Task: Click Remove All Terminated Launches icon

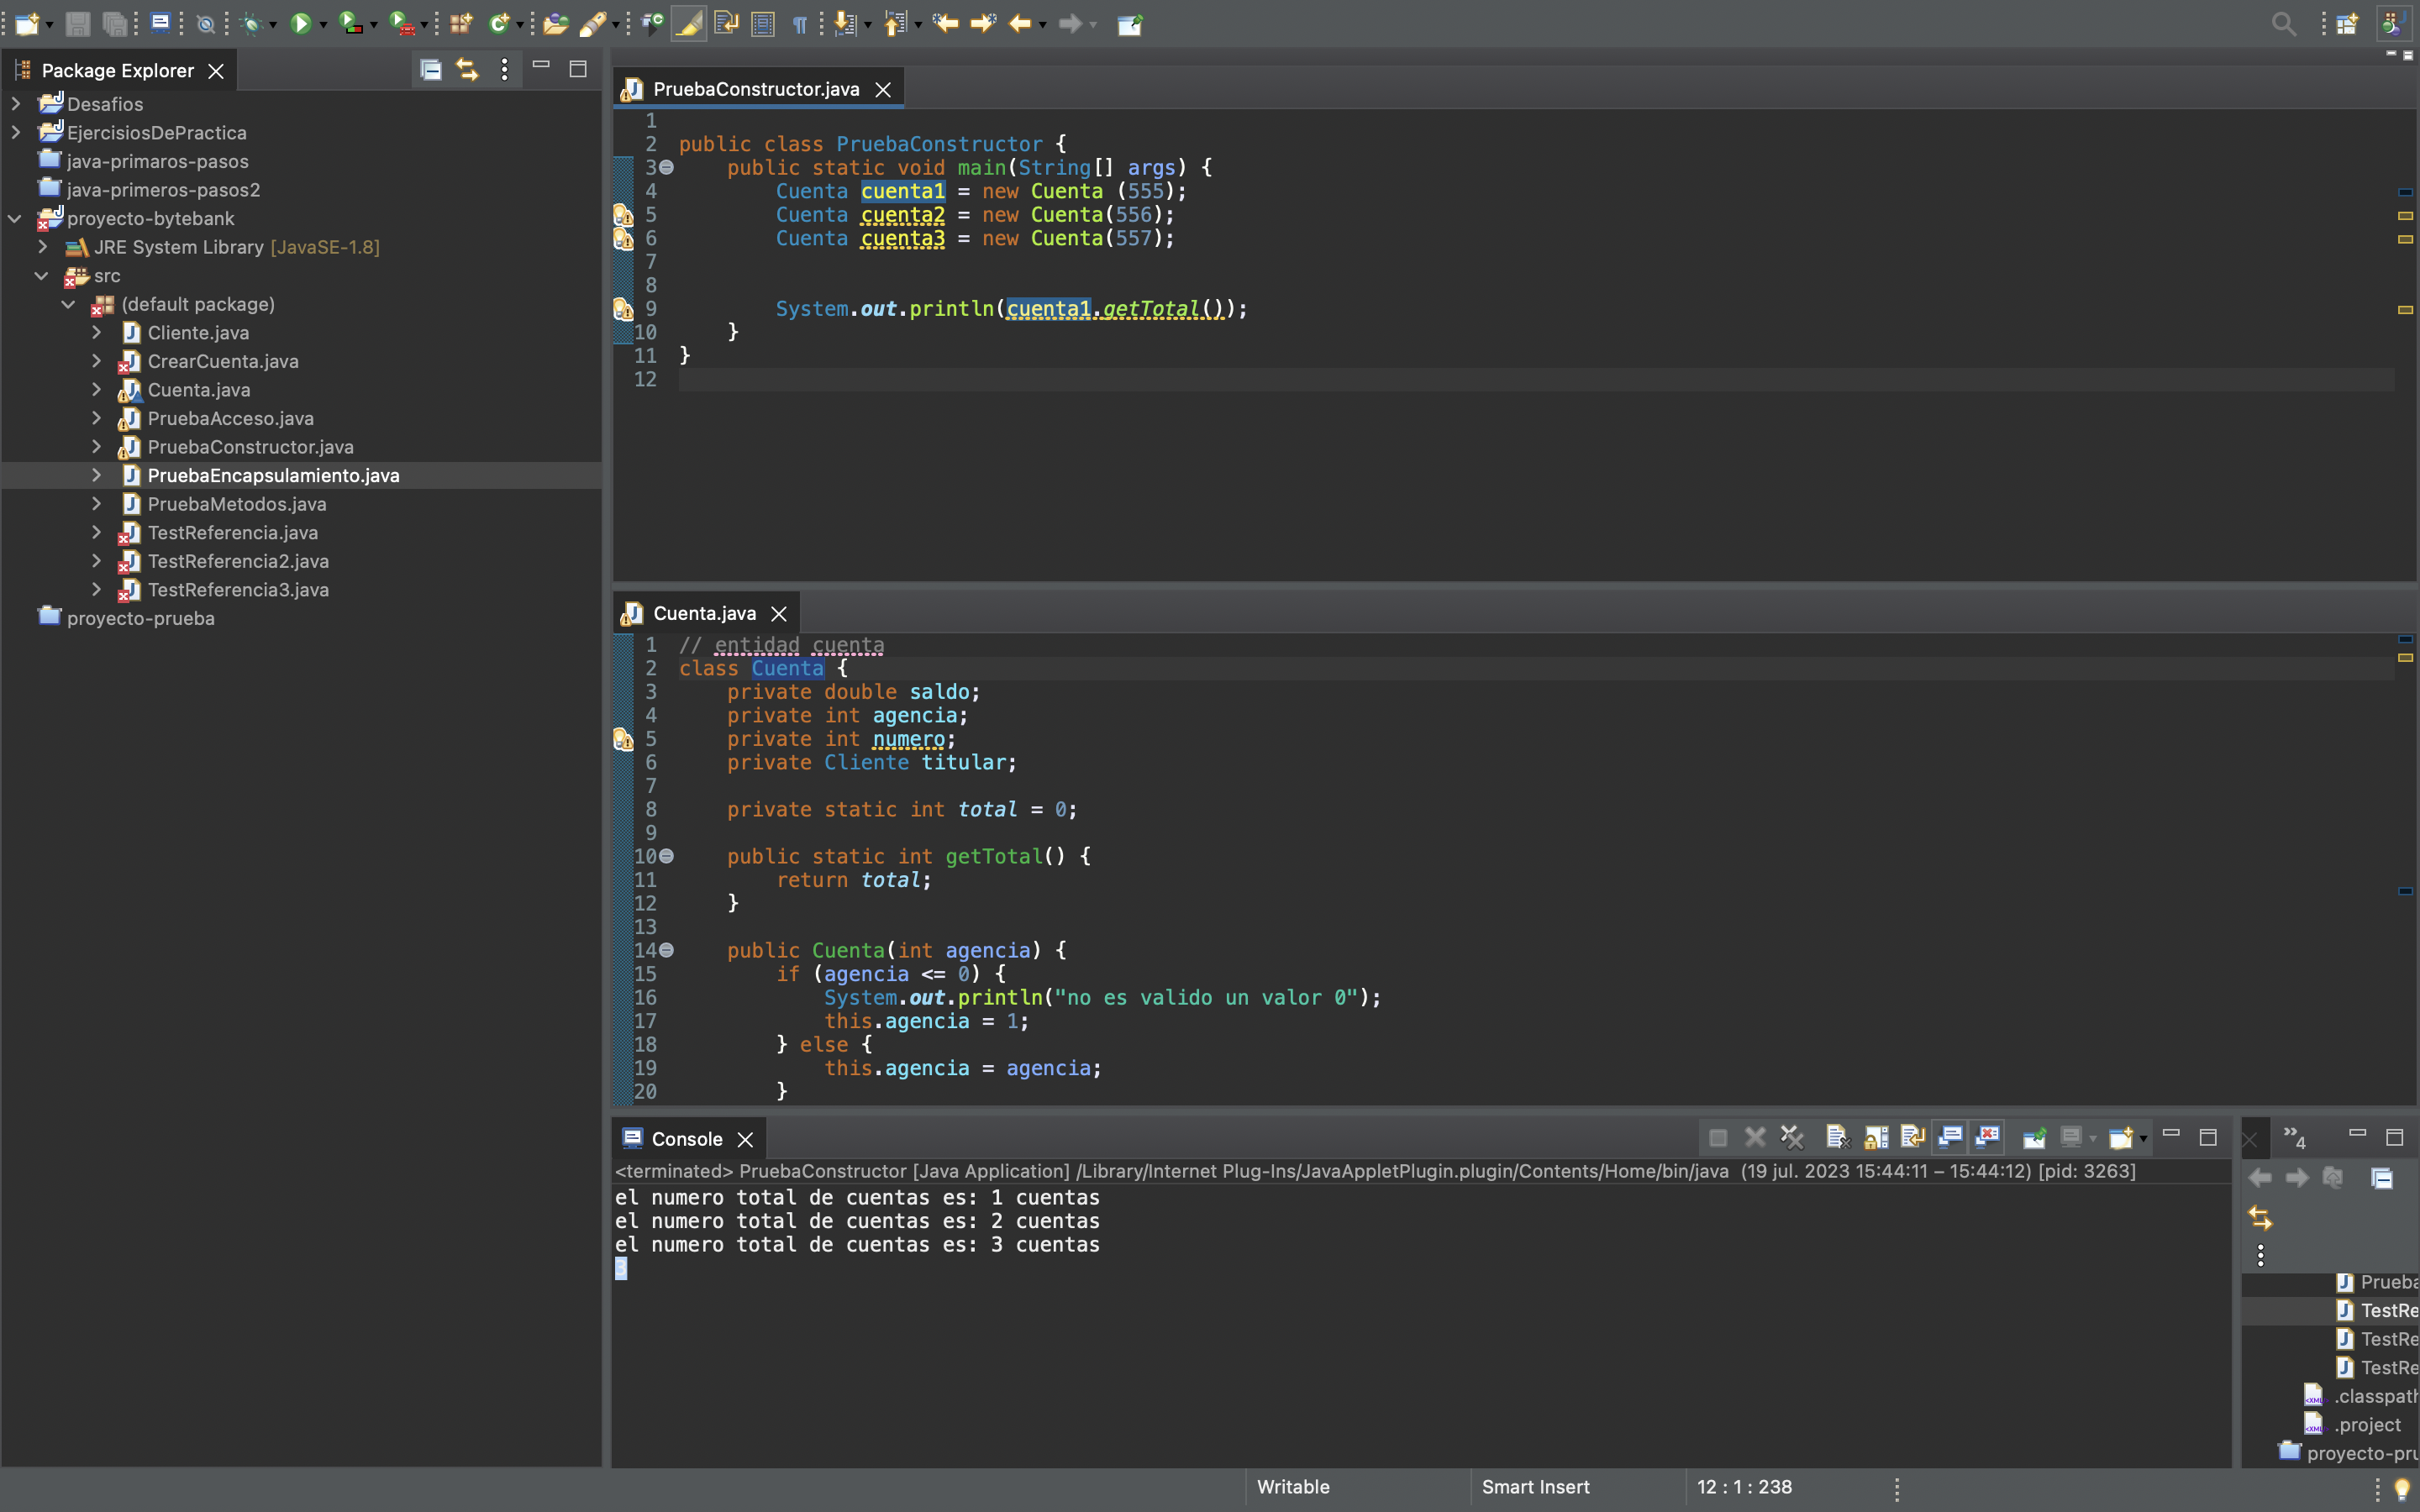Action: click(x=1792, y=1137)
